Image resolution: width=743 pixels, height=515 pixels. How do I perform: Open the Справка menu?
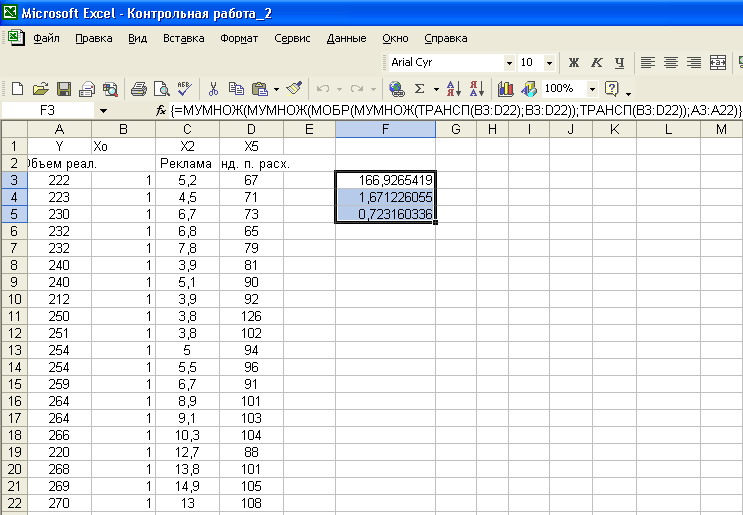[x=446, y=38]
